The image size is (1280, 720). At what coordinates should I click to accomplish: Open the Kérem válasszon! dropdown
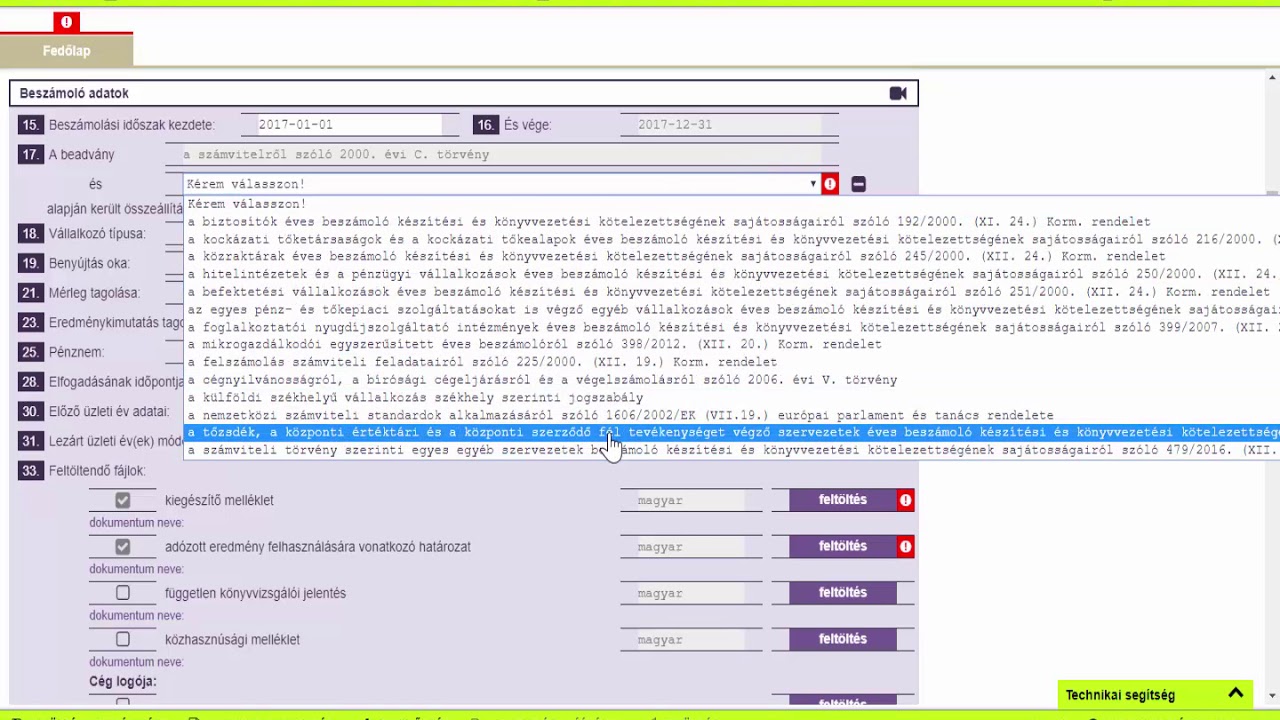502,184
